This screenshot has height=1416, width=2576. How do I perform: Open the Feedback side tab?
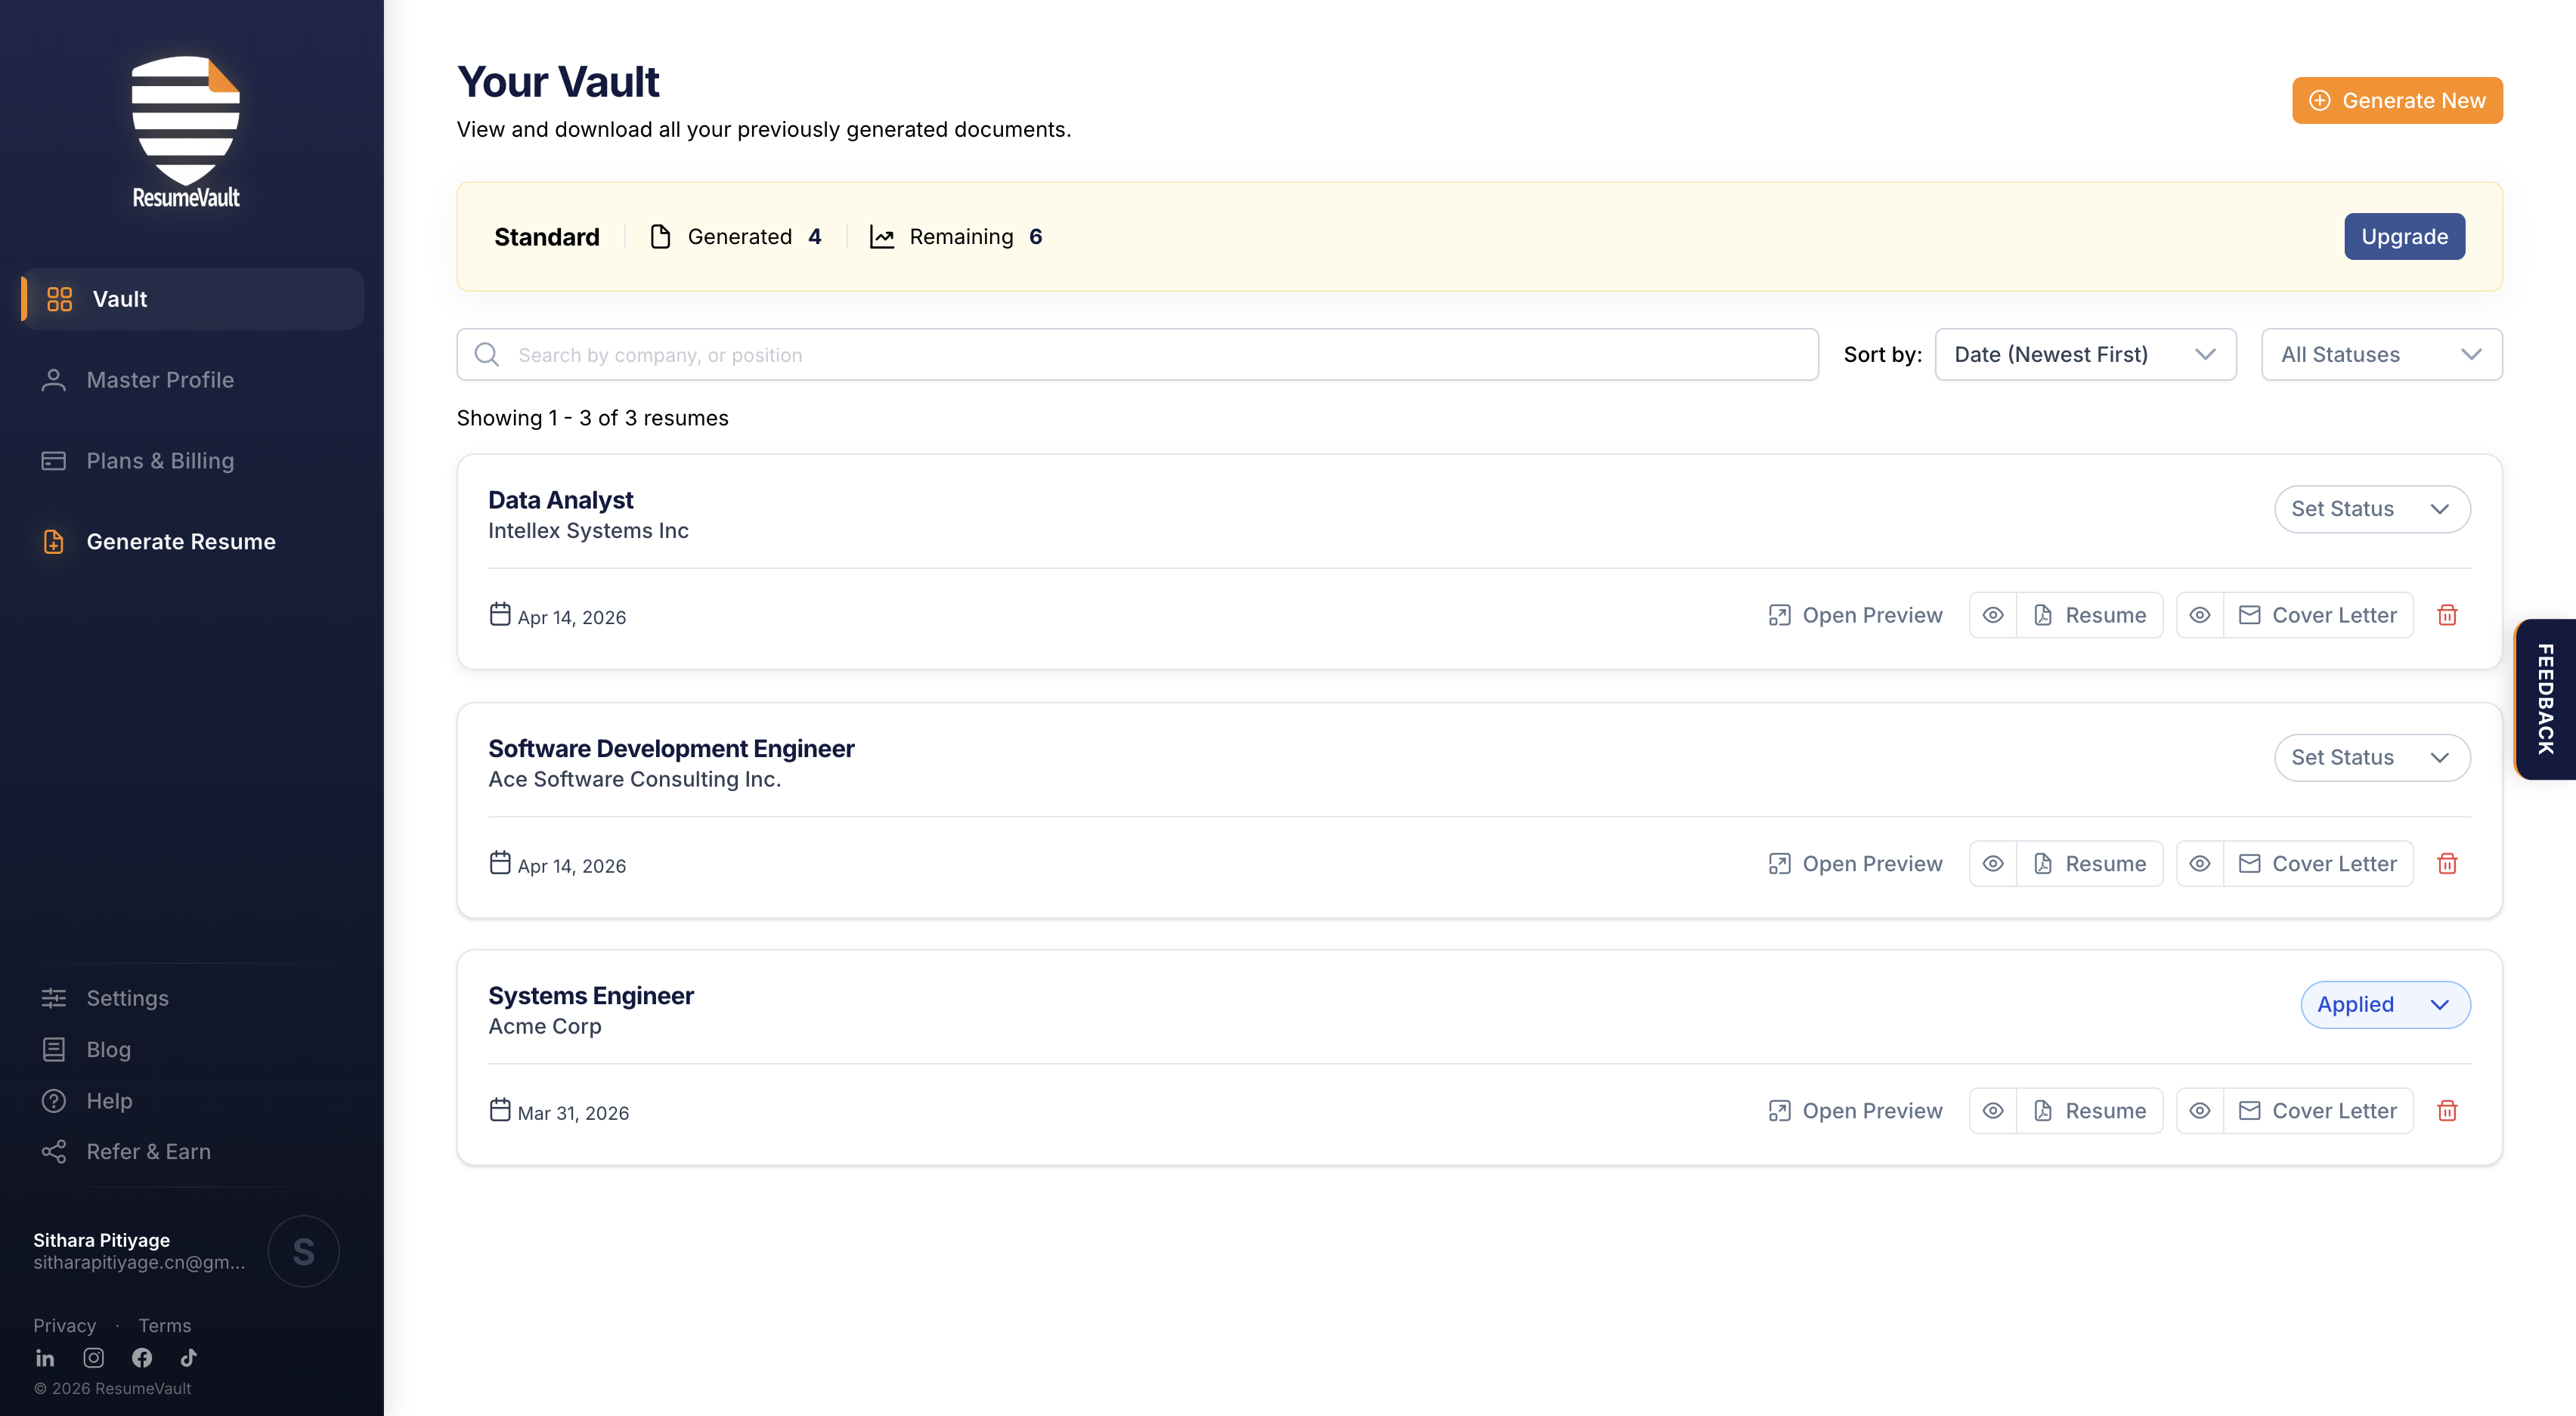pos(2546,699)
